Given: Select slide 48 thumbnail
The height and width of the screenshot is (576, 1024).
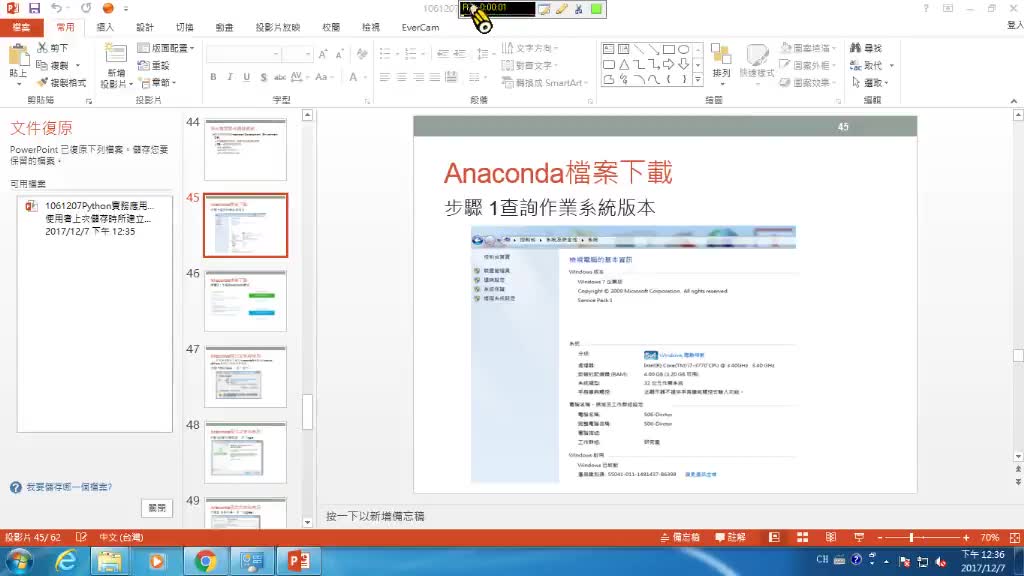Looking at the screenshot, I should (245, 453).
